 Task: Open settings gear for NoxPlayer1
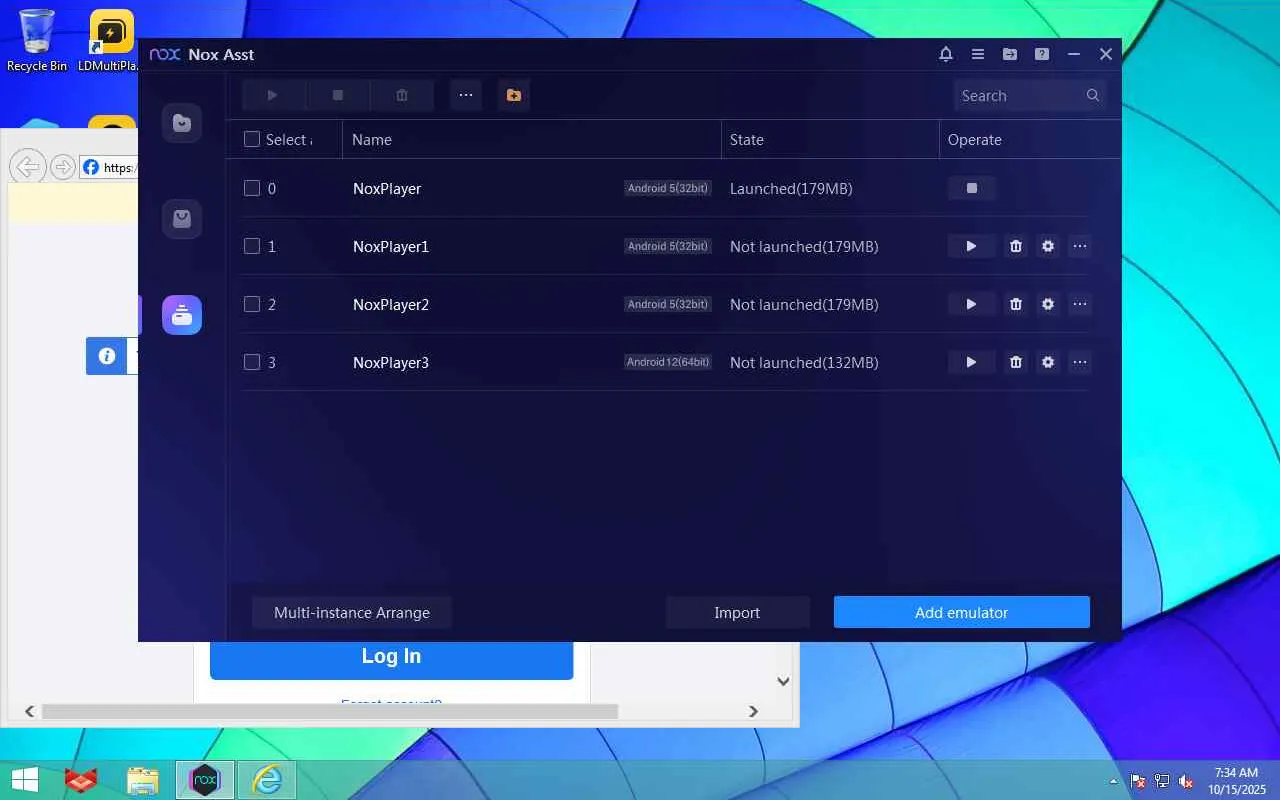[1048, 246]
